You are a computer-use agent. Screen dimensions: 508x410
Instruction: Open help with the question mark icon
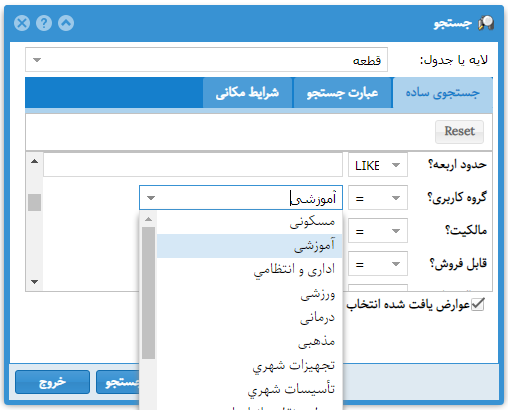(44, 23)
